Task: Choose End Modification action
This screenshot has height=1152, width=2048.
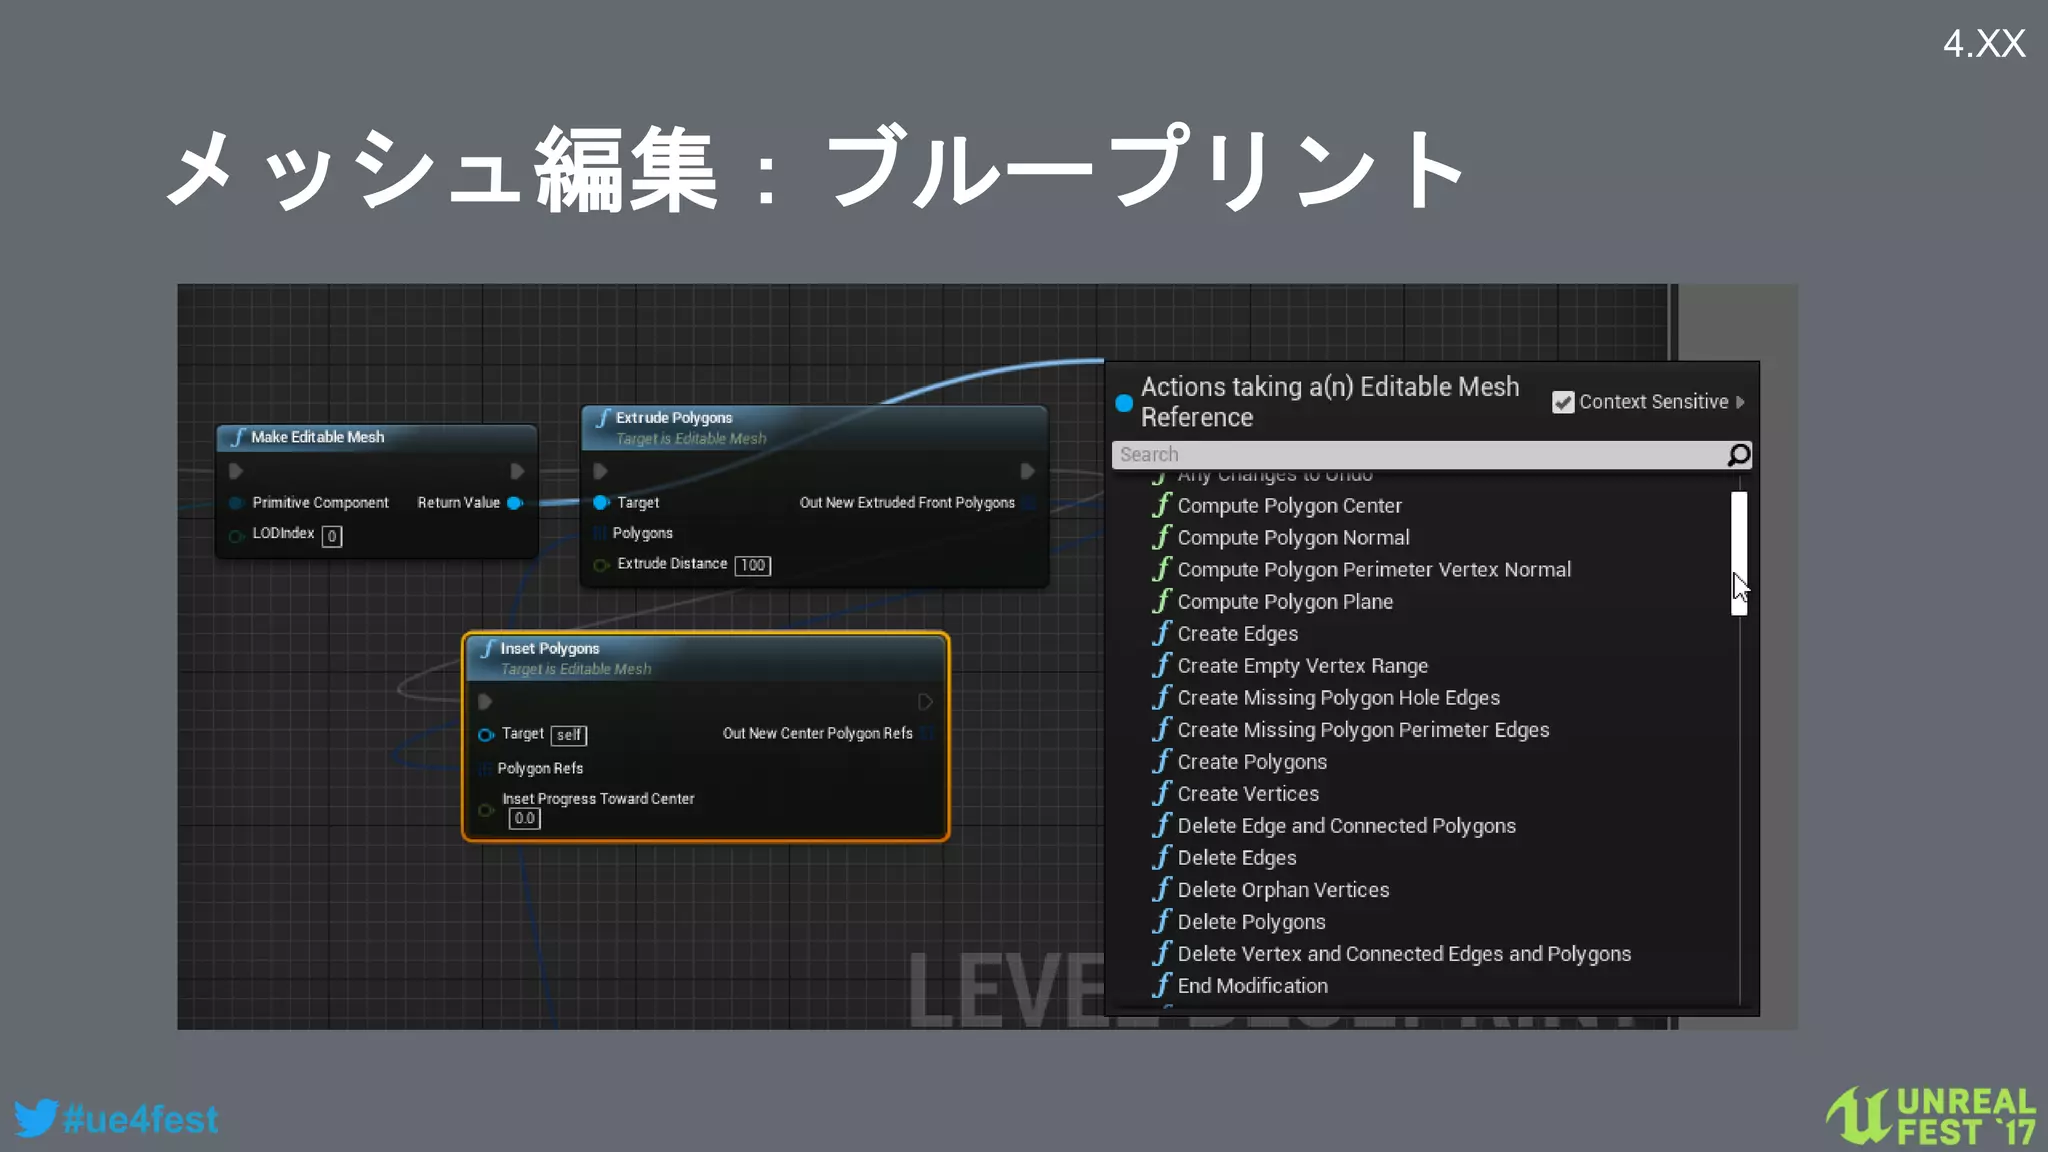Action: [1252, 986]
